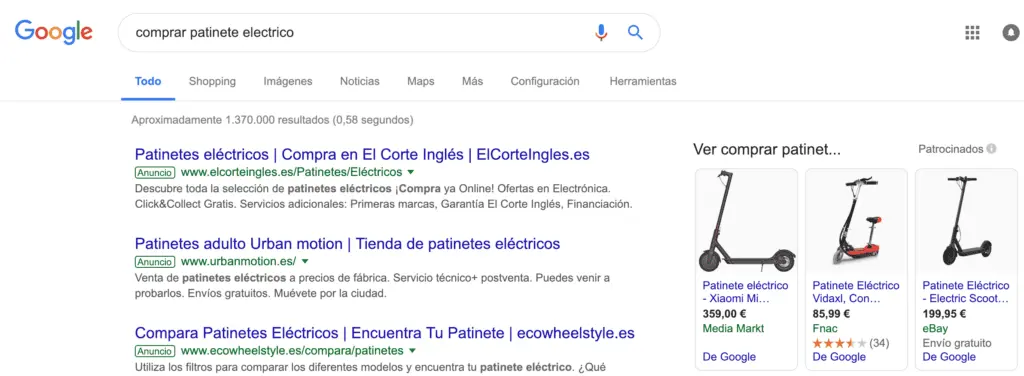Screen dimensions: 1024x376
Task: Click the red Vidaxl scooter image
Action: click(856, 222)
